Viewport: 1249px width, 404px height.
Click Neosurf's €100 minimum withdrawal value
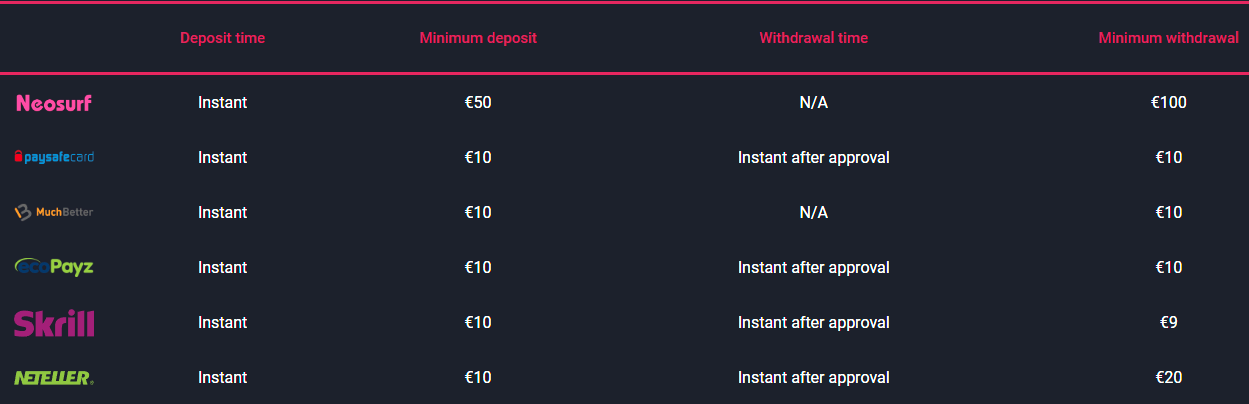click(1168, 102)
